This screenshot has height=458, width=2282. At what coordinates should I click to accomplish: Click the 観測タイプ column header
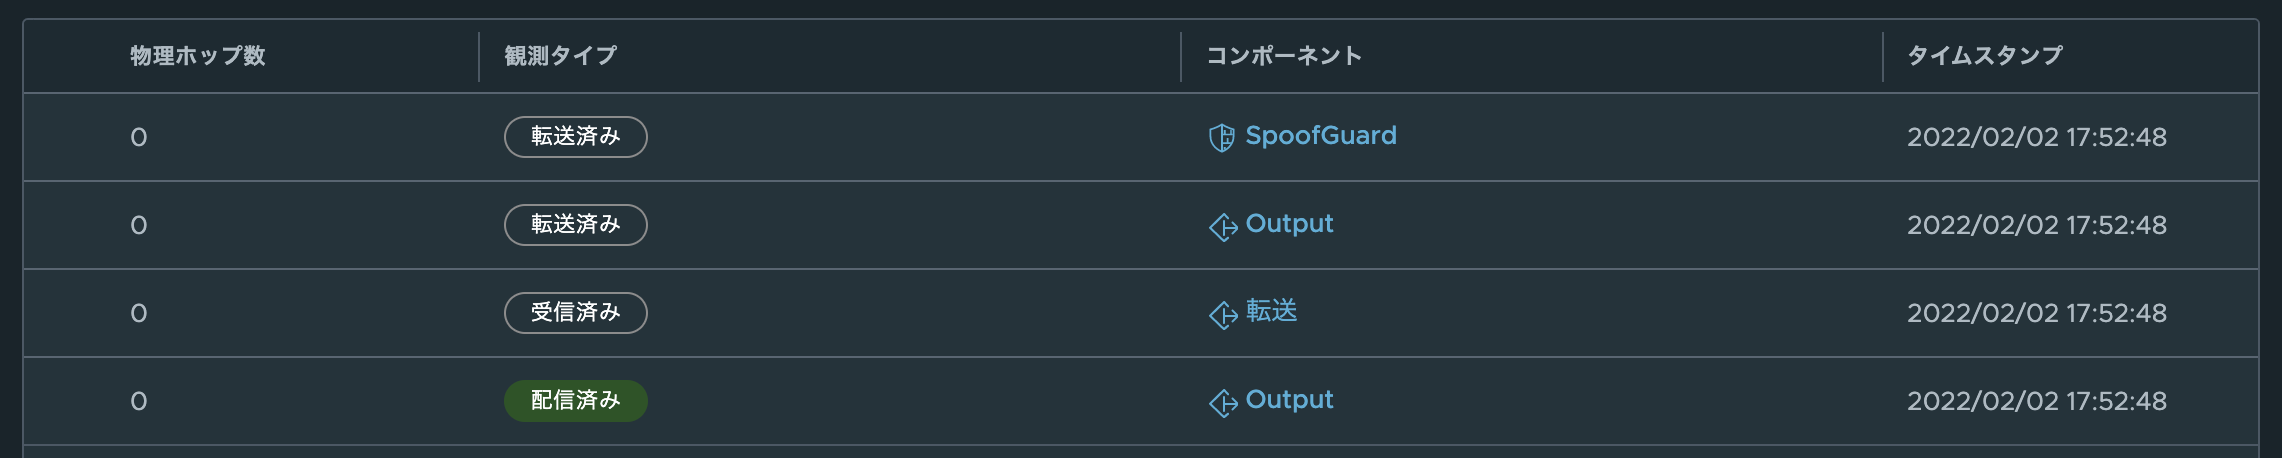560,56
